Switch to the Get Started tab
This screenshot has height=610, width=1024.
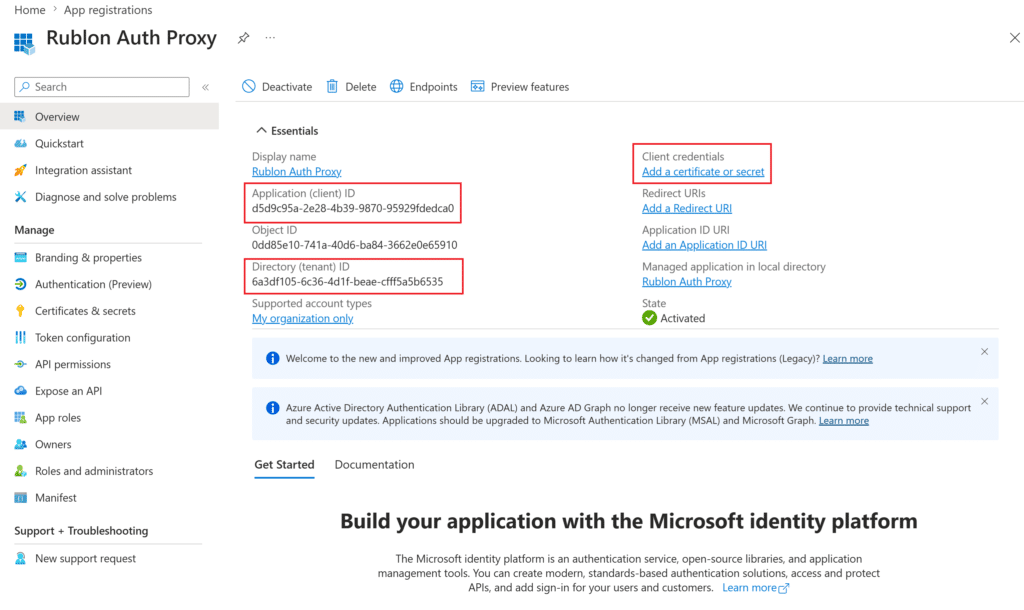tap(284, 464)
